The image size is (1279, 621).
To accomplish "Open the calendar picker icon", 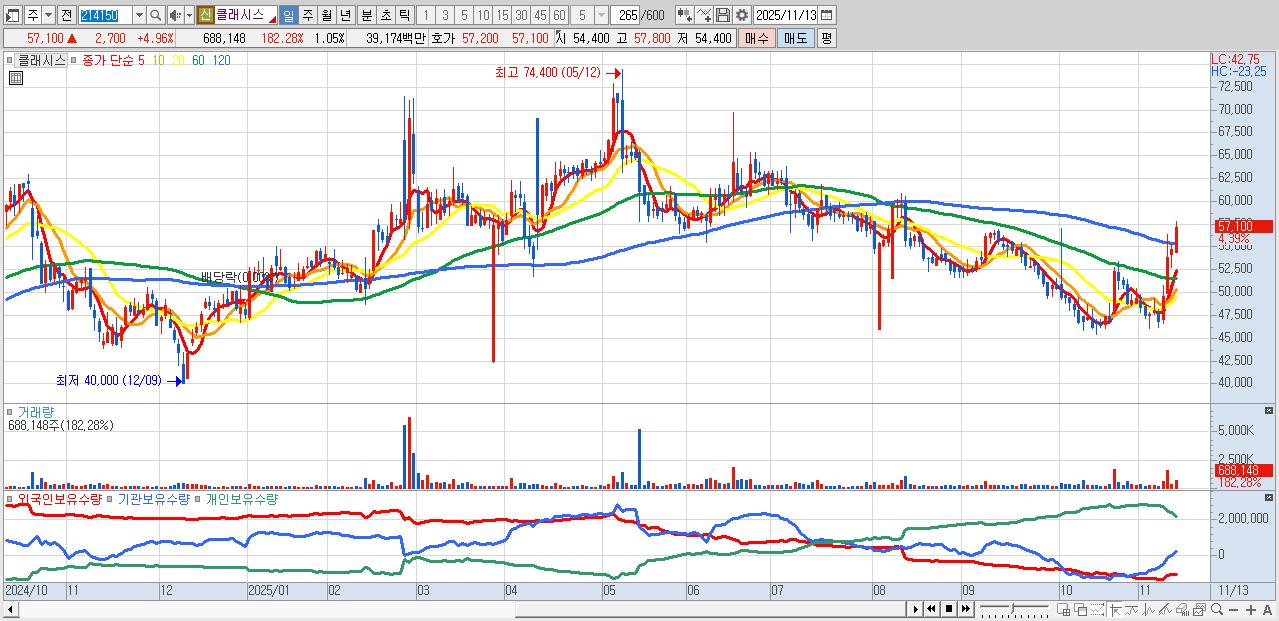I will [x=826, y=15].
